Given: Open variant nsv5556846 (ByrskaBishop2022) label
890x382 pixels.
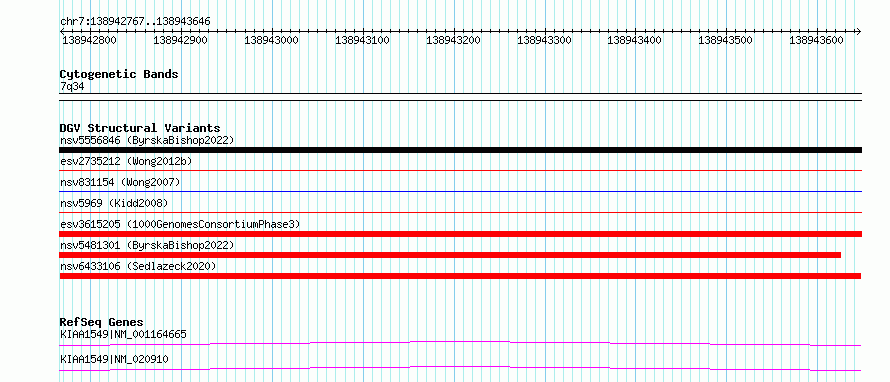Looking at the screenshot, I should 147,140.
